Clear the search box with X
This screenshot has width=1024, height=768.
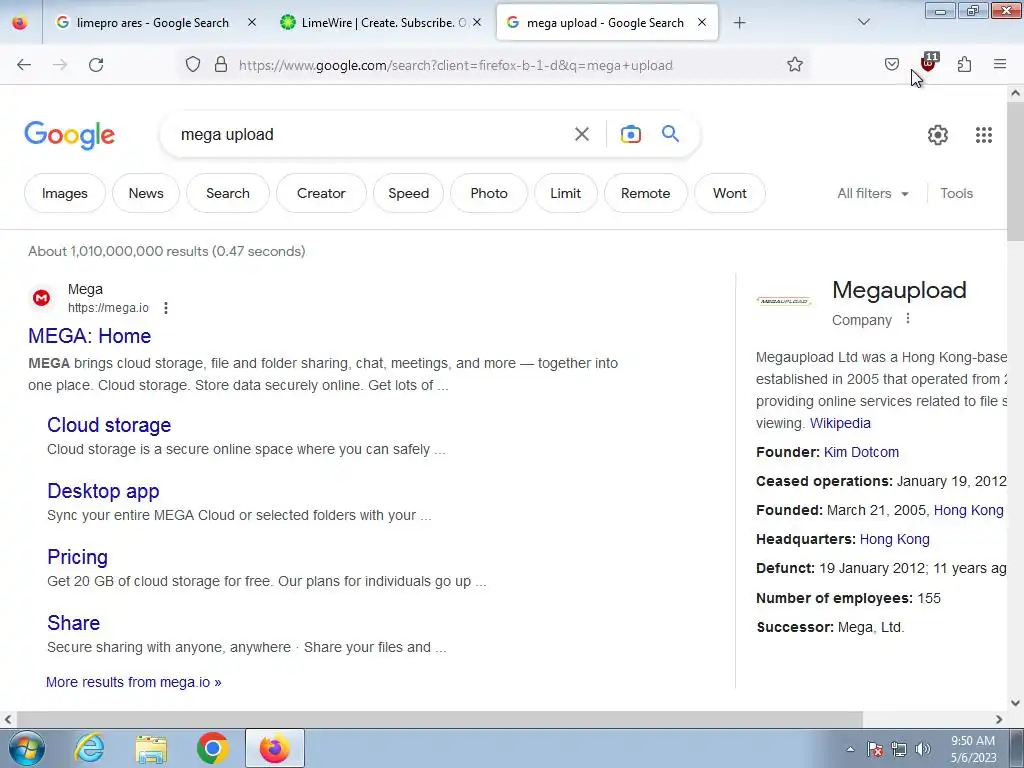coord(582,135)
